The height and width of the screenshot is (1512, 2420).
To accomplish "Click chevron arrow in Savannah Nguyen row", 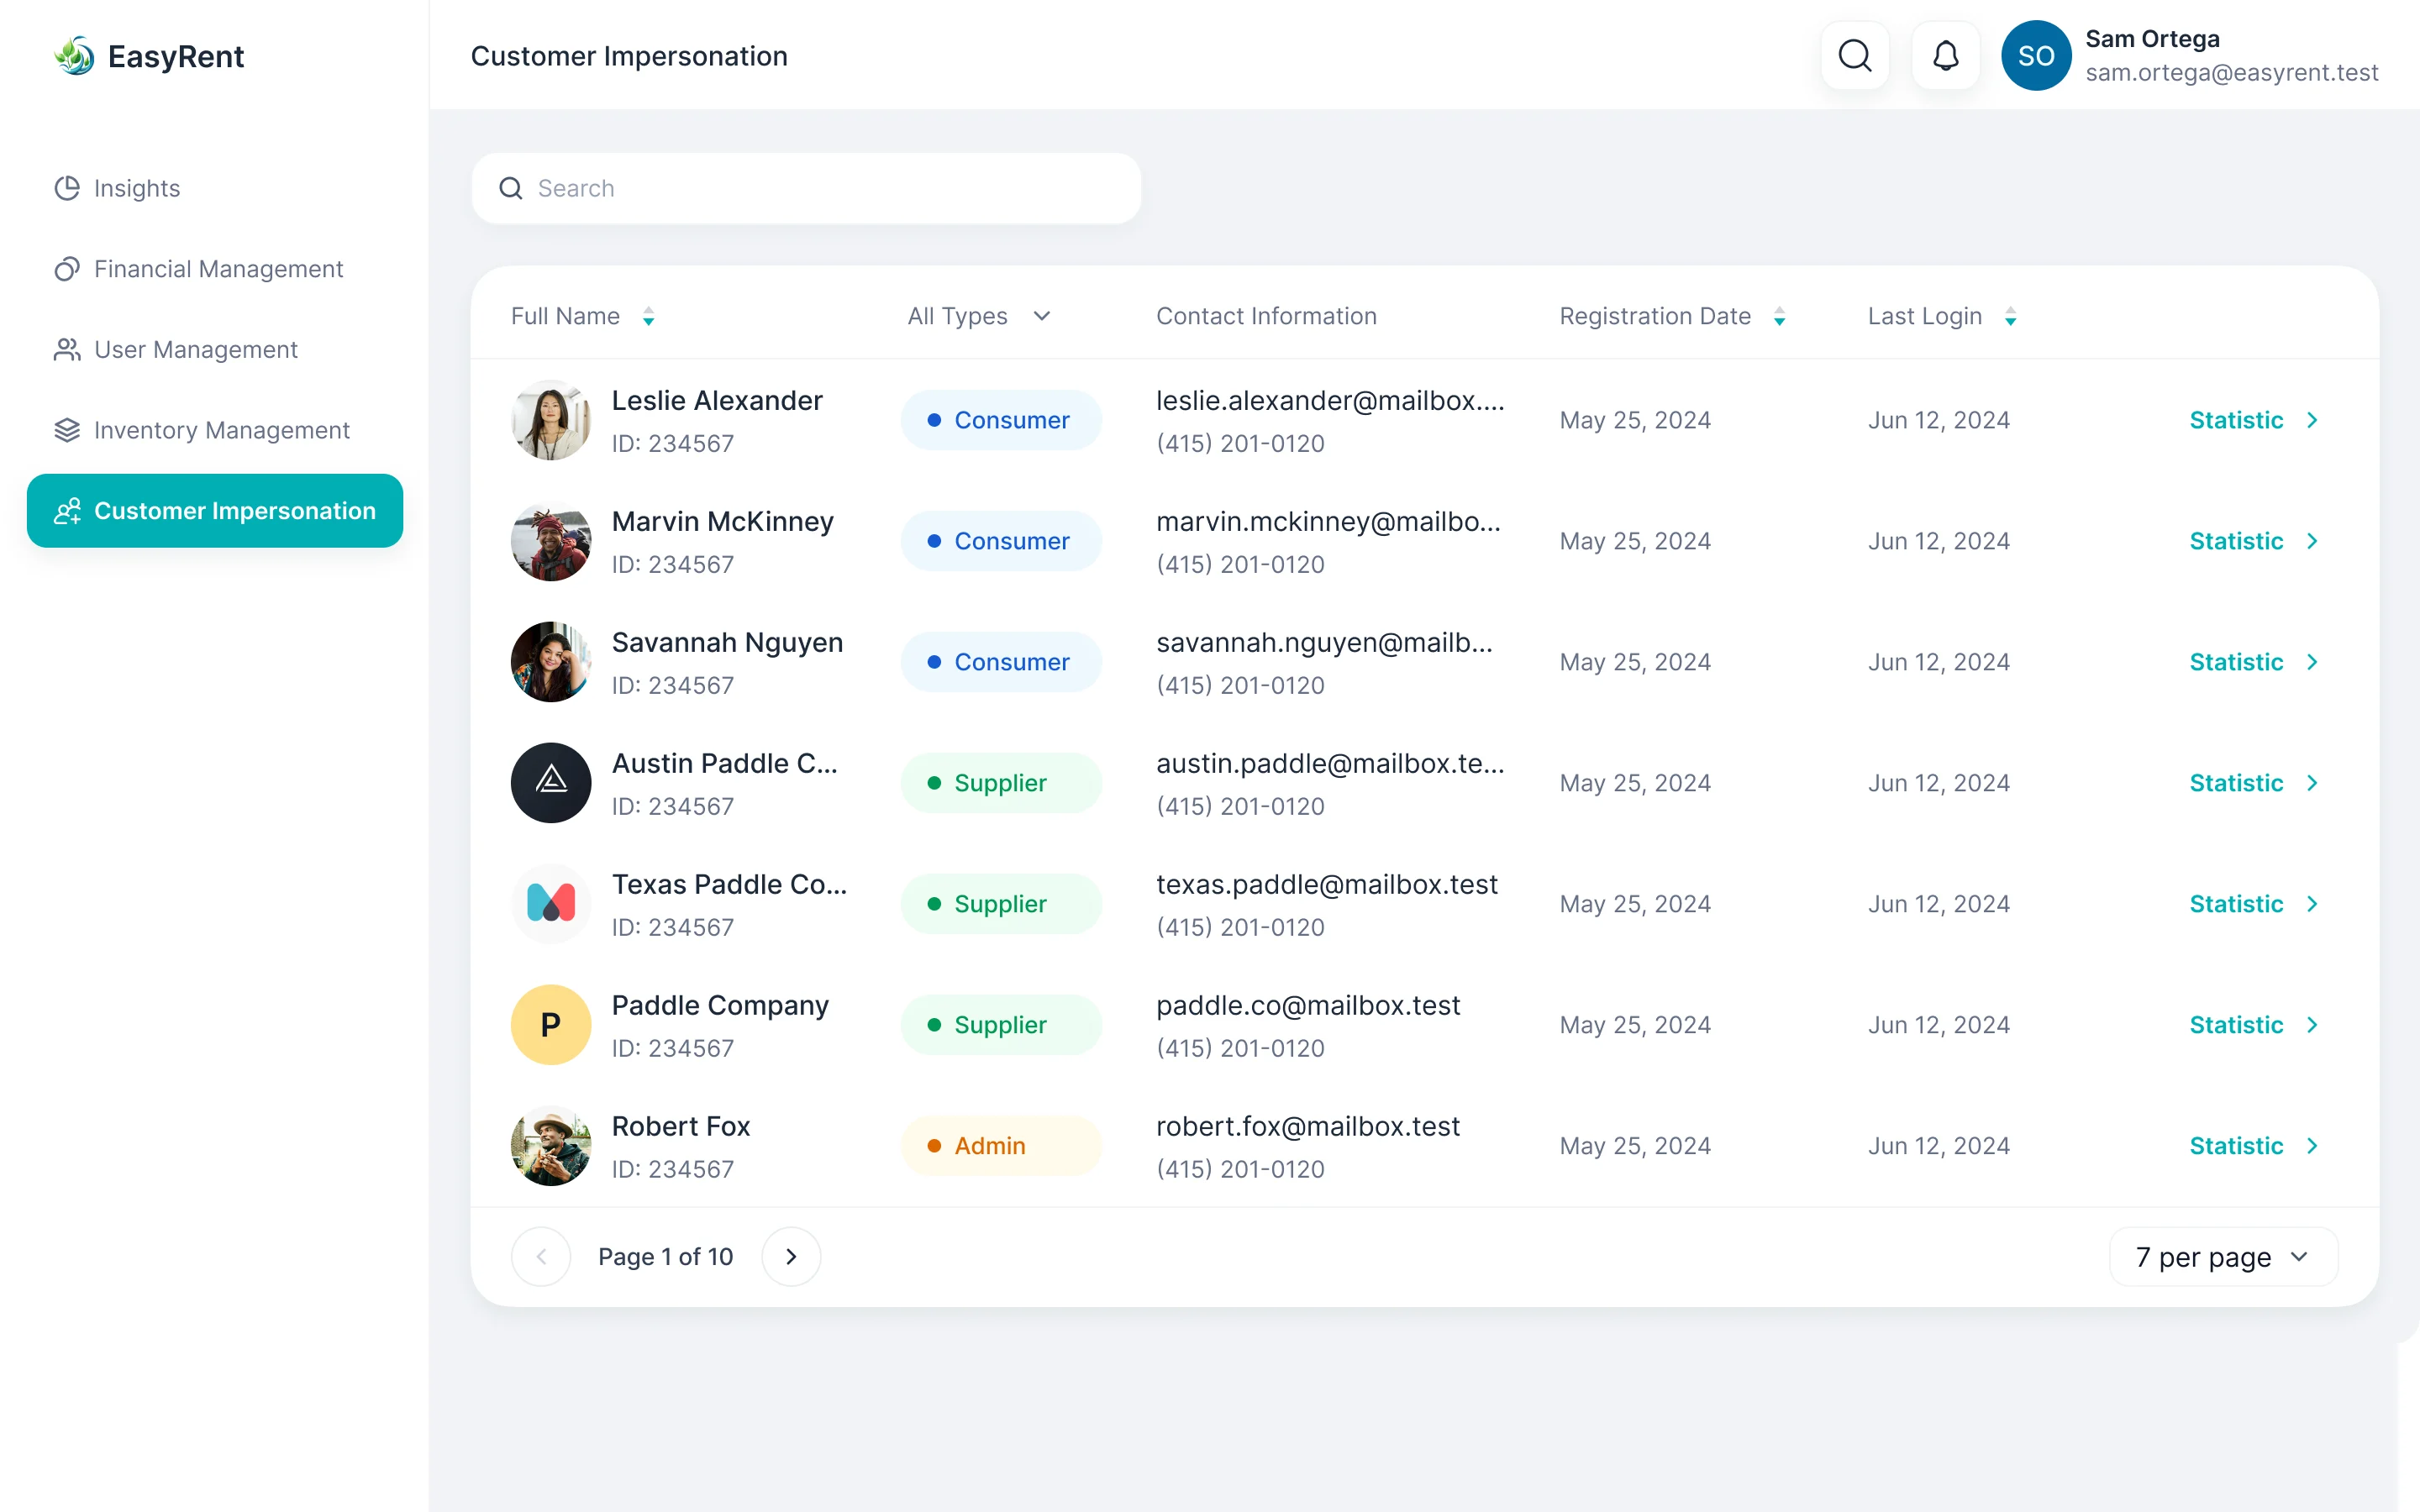I will click(2313, 662).
